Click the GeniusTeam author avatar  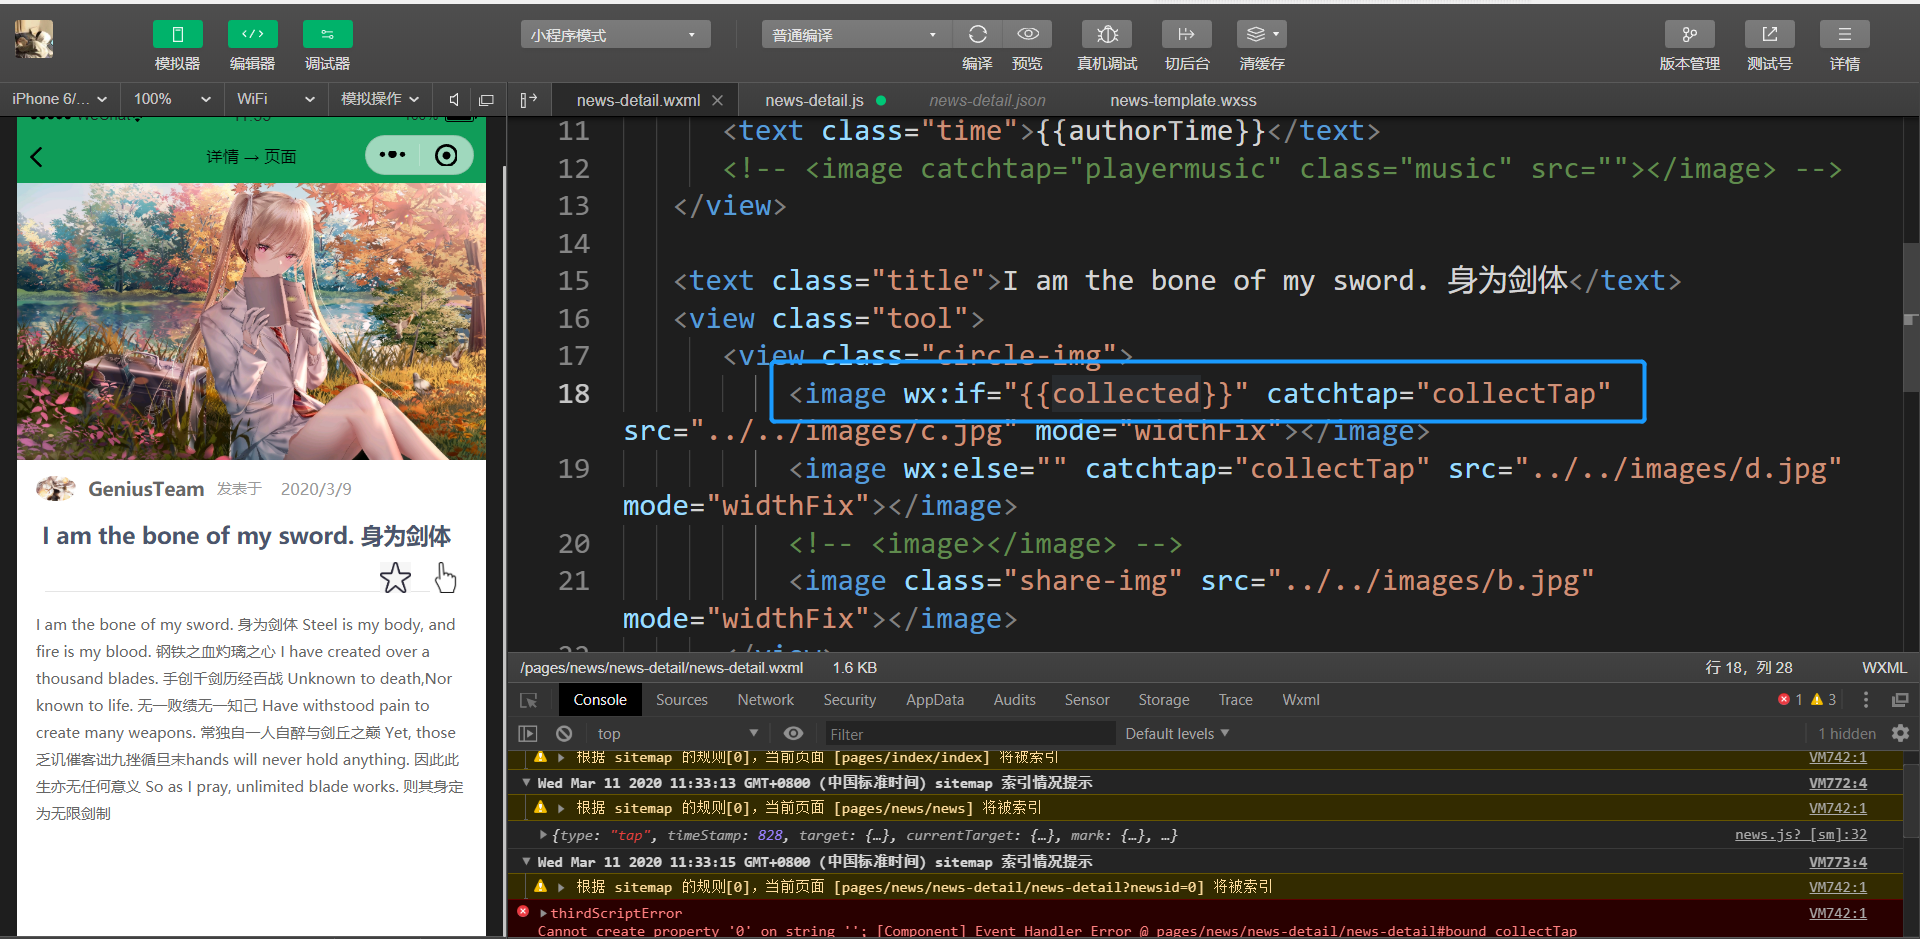tap(56, 488)
